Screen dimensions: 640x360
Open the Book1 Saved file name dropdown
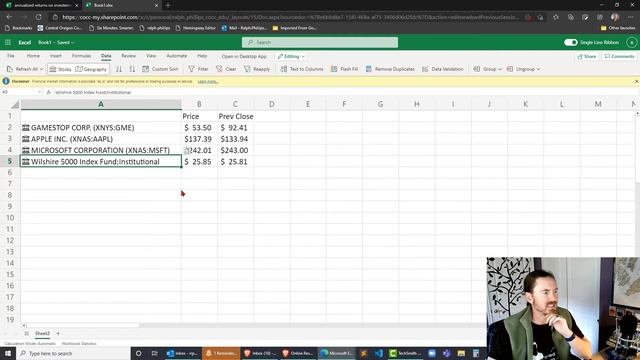[56, 42]
